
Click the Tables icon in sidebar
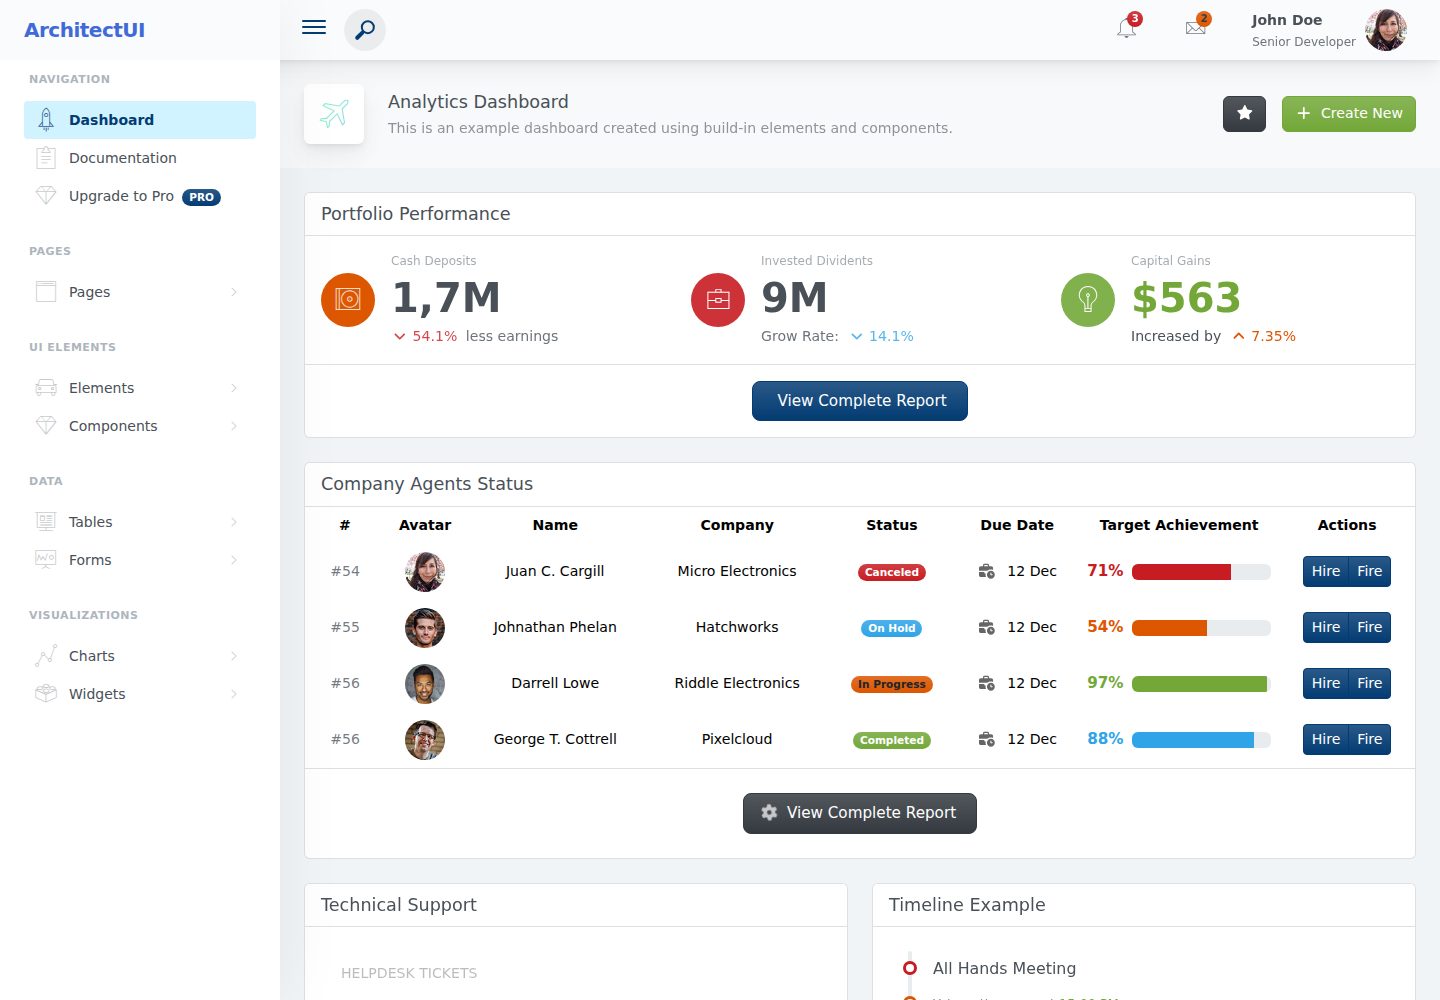[46, 522]
